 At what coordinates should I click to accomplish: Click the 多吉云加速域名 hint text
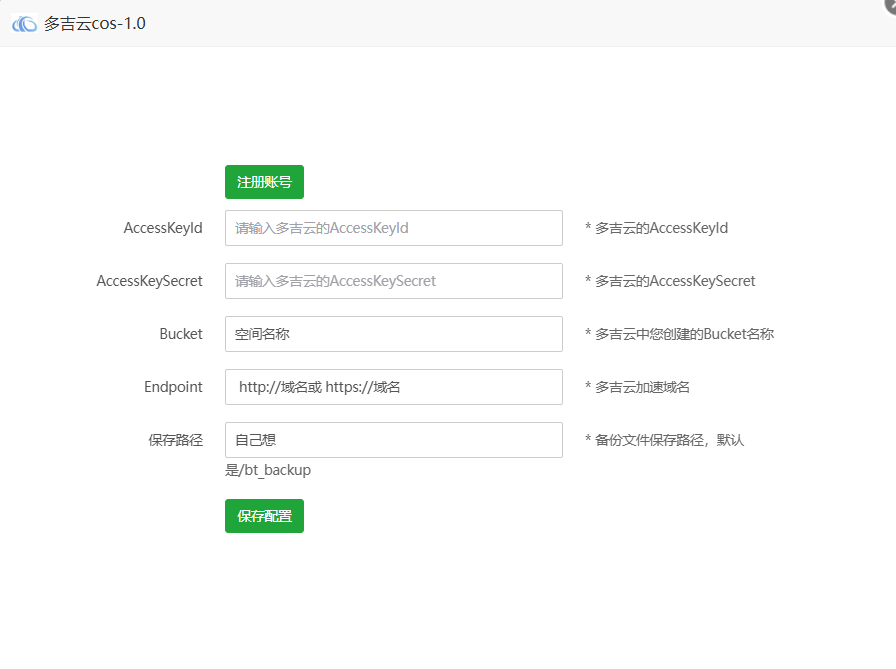coord(641,387)
